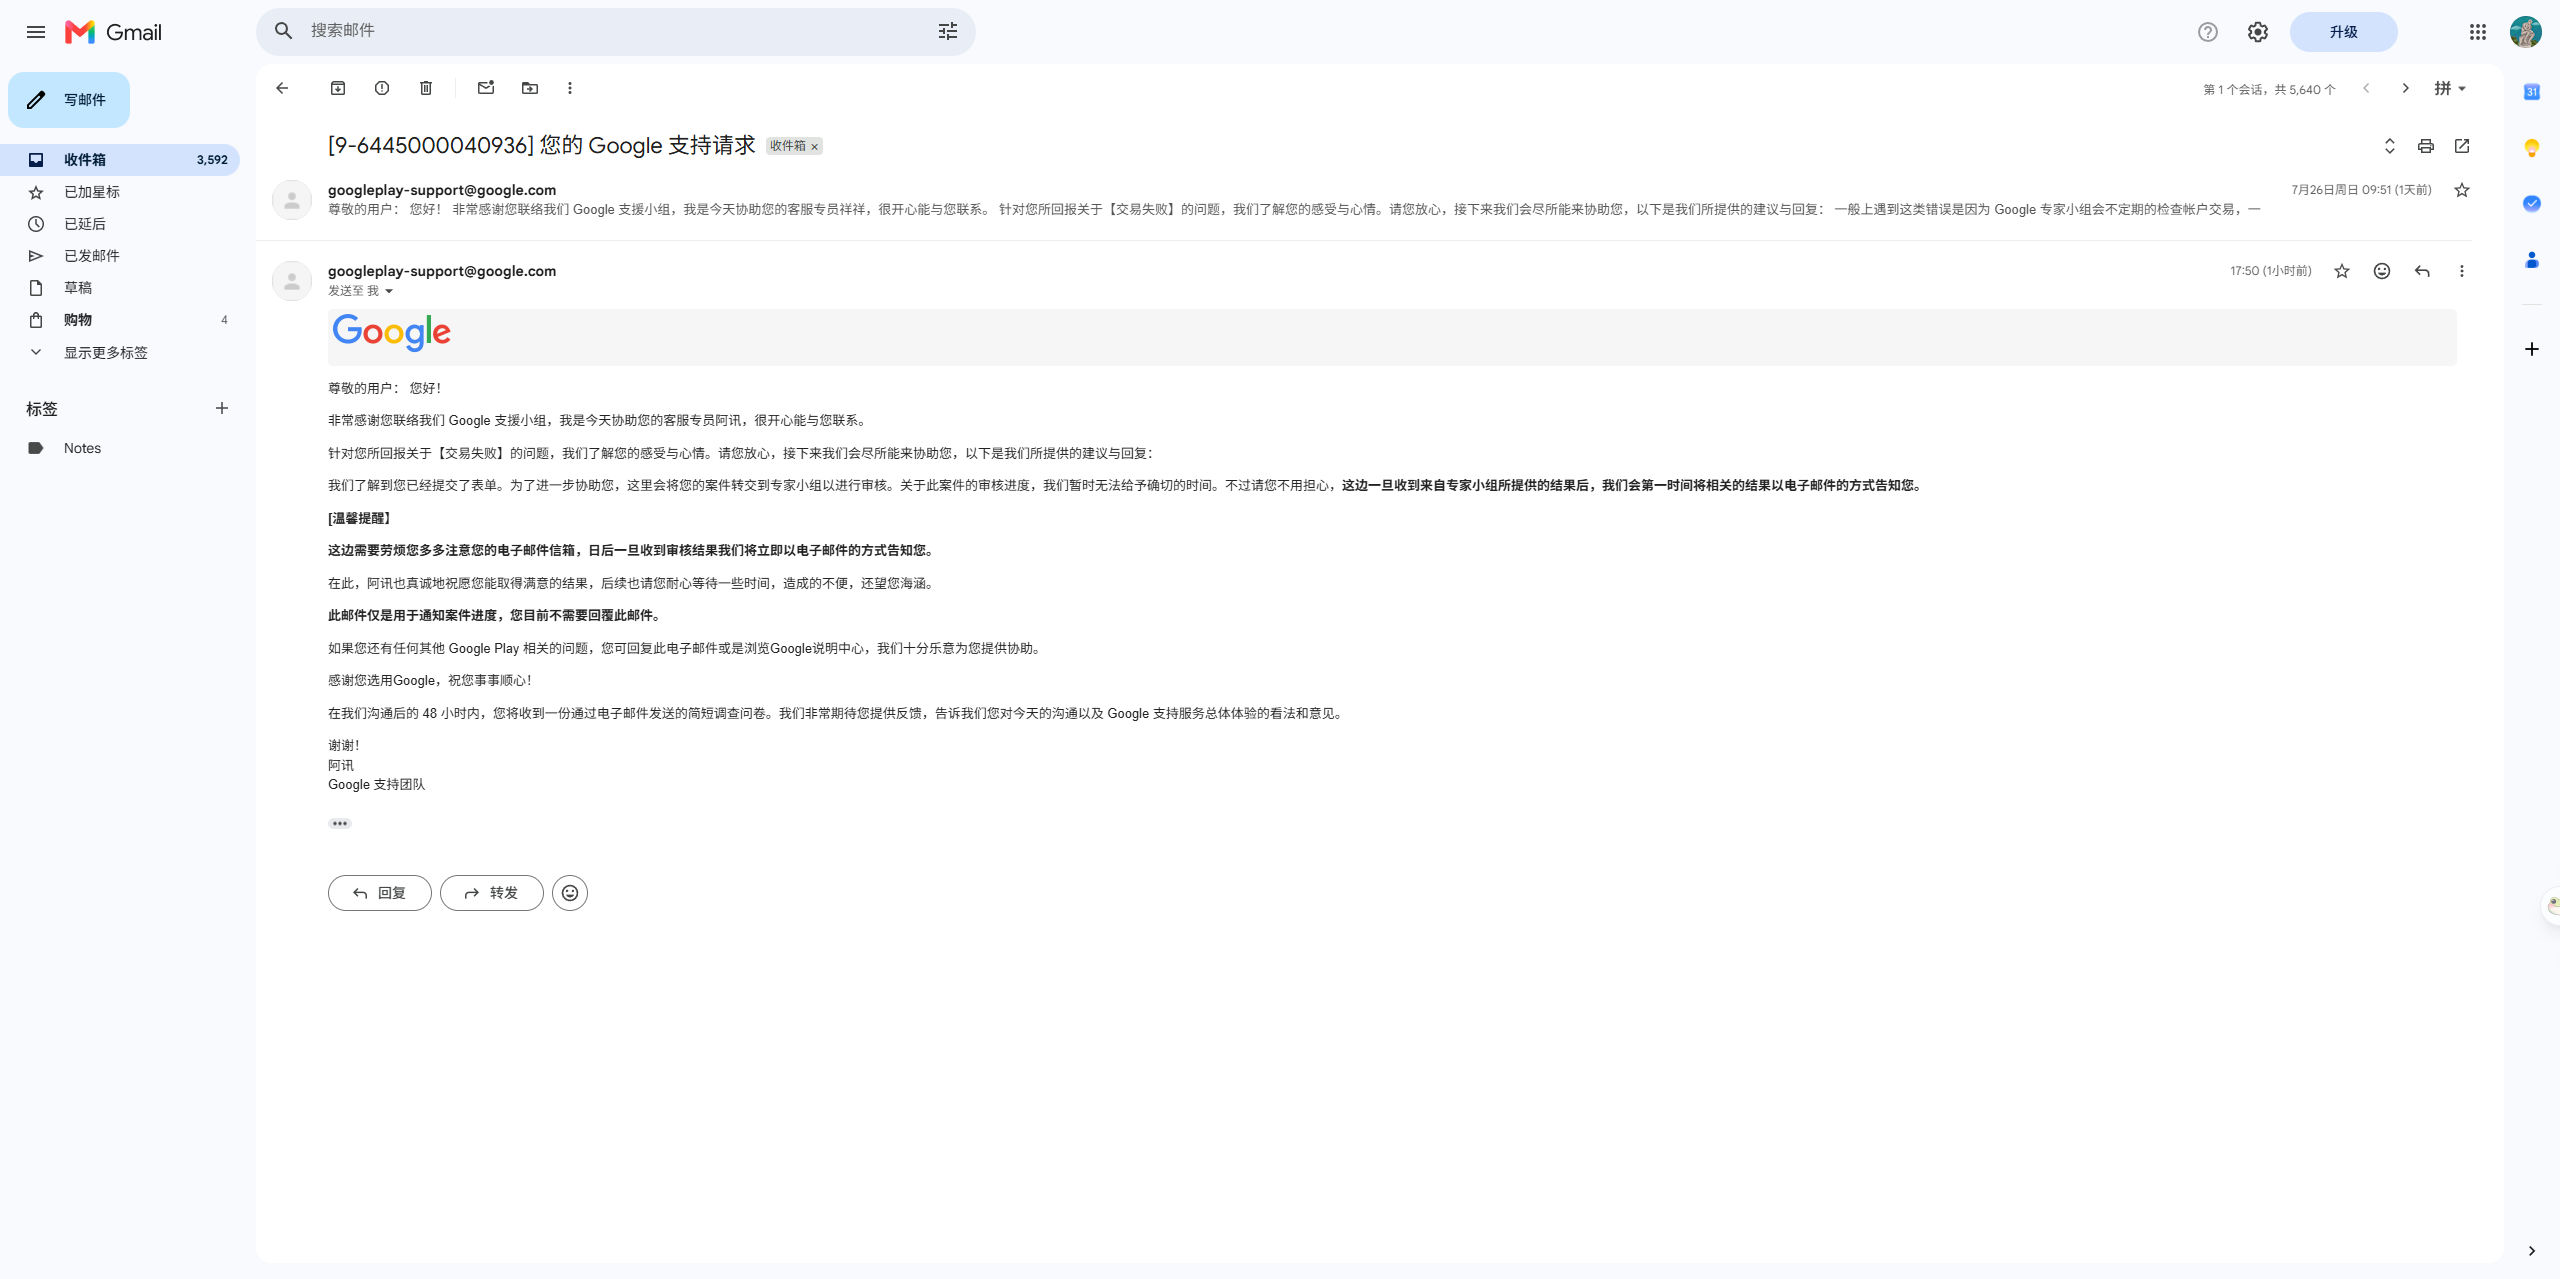
Task: Open the support help icon
Action: click(x=2208, y=32)
